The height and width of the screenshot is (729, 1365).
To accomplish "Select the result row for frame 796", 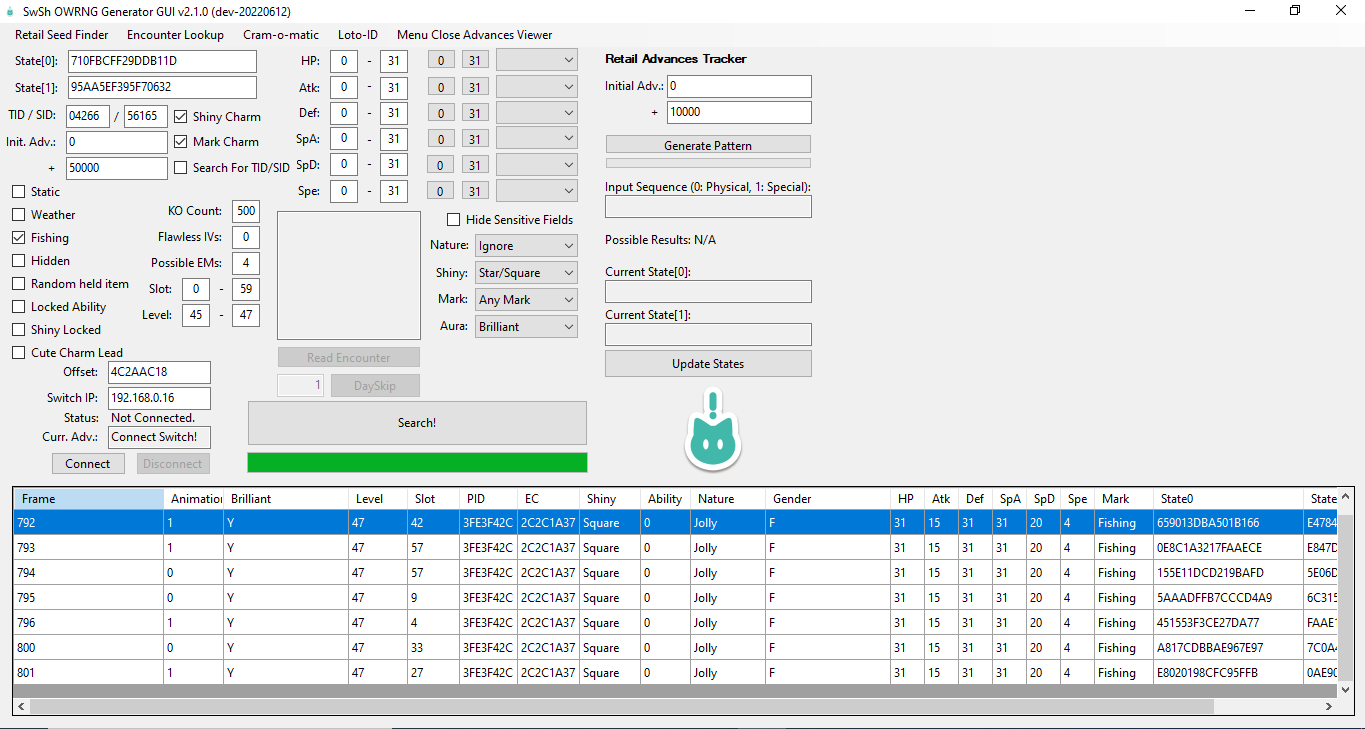I will click(x=676, y=623).
